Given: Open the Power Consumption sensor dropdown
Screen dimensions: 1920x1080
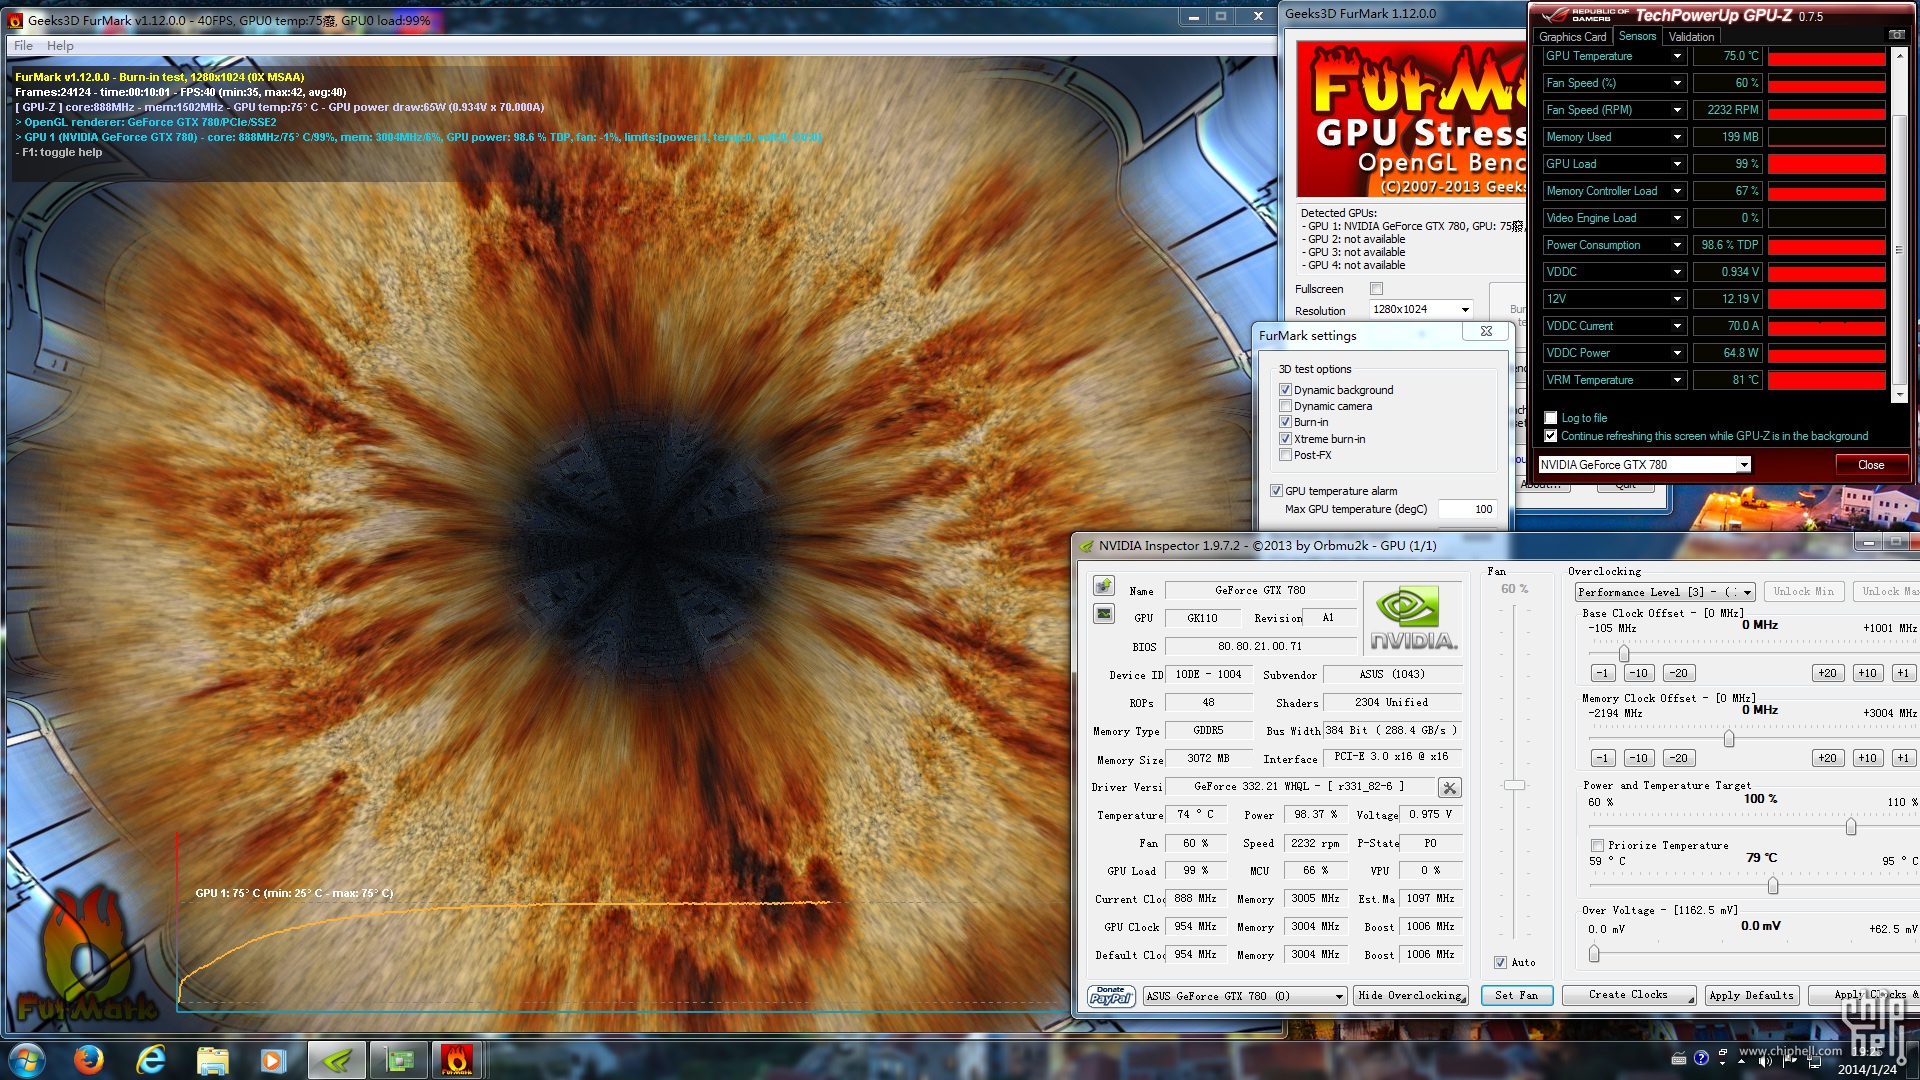Looking at the screenshot, I should 1677,245.
